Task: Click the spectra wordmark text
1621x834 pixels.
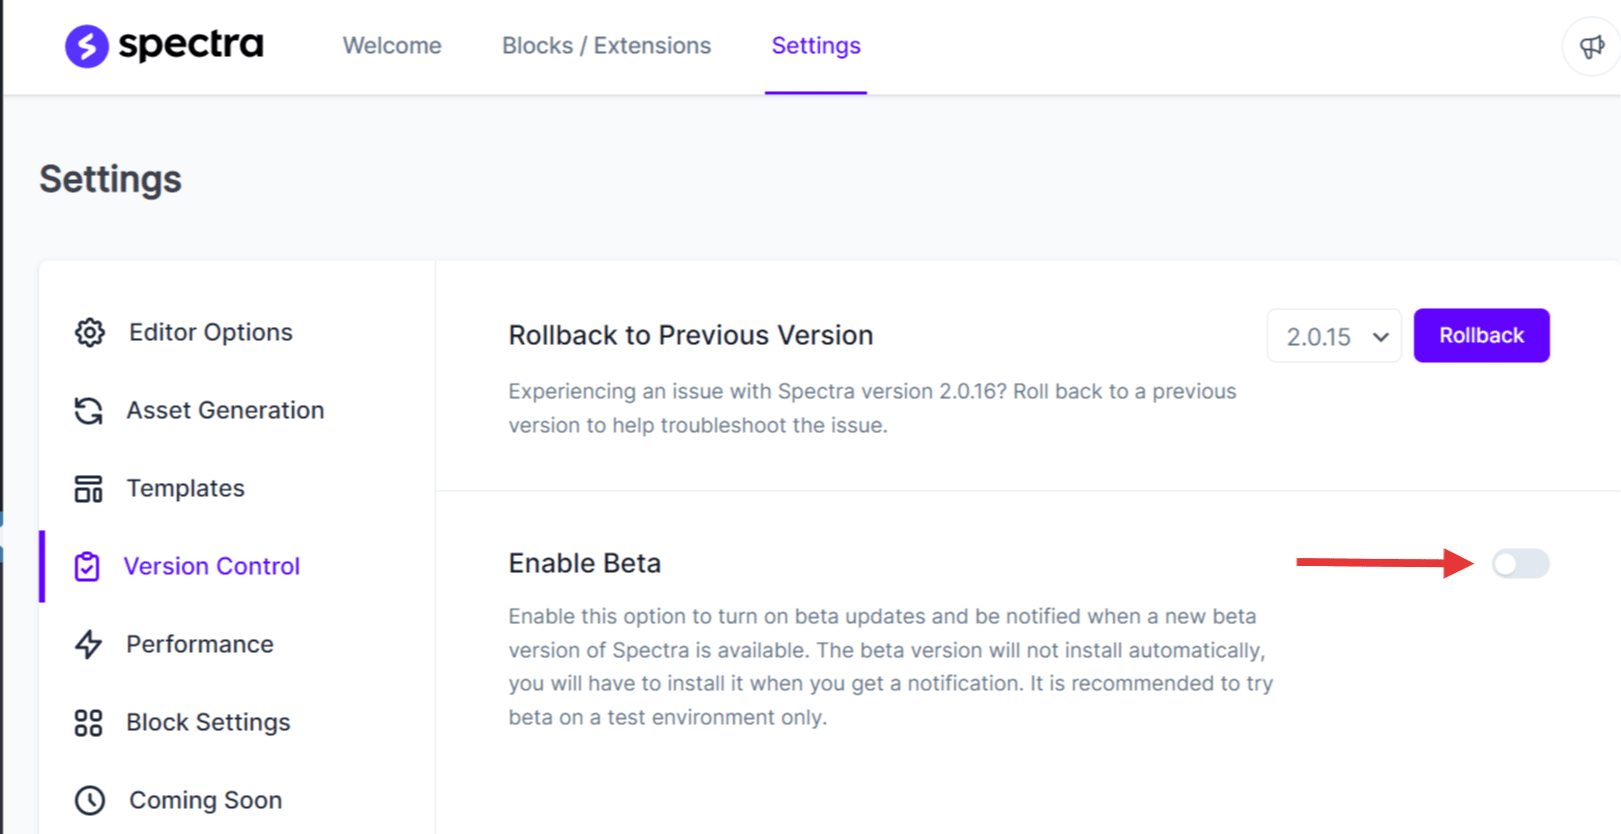Action: coord(191,45)
